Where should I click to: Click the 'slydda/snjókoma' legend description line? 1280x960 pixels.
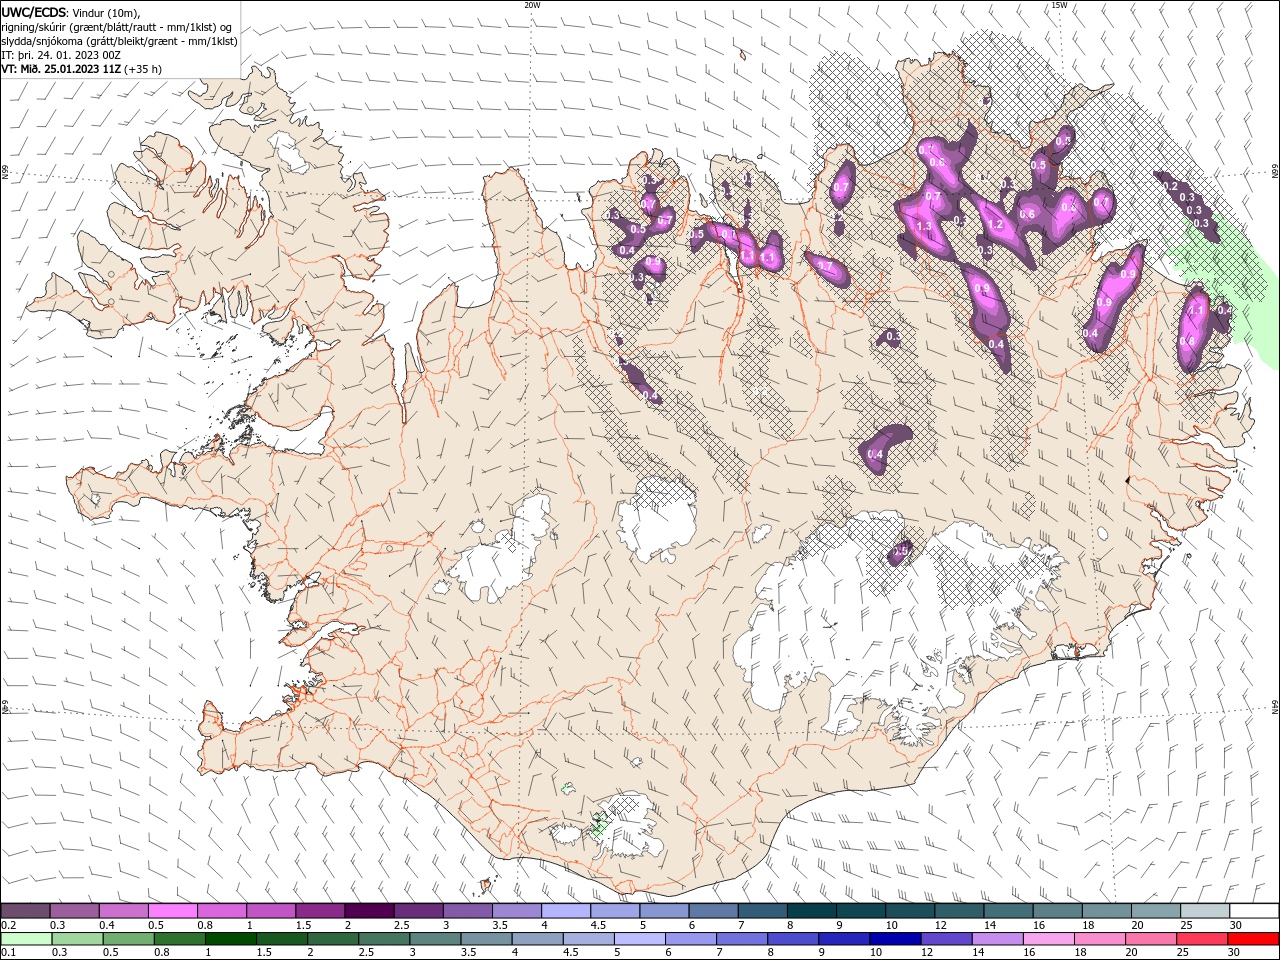(120, 41)
